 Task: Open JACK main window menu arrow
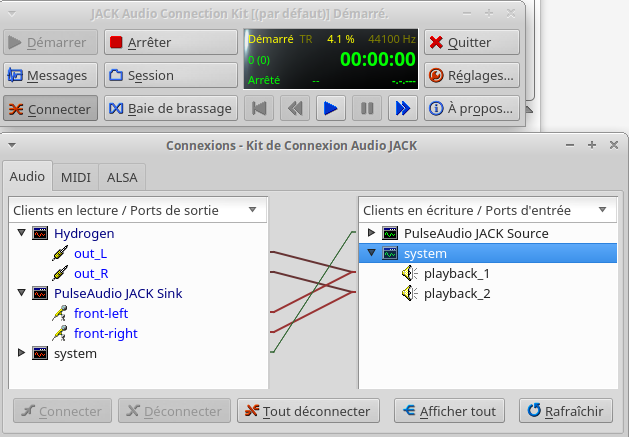12,14
